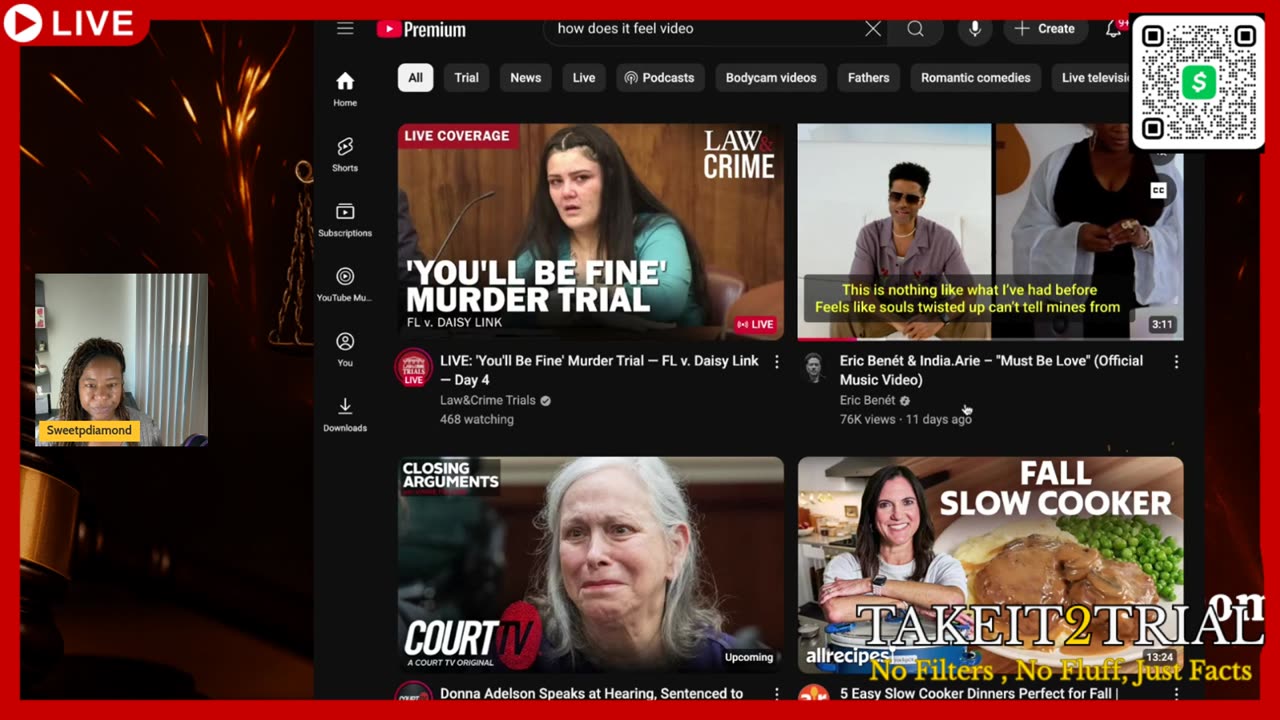This screenshot has width=1280, height=720.
Task: Select the Podcasts filter chip
Action: (659, 78)
